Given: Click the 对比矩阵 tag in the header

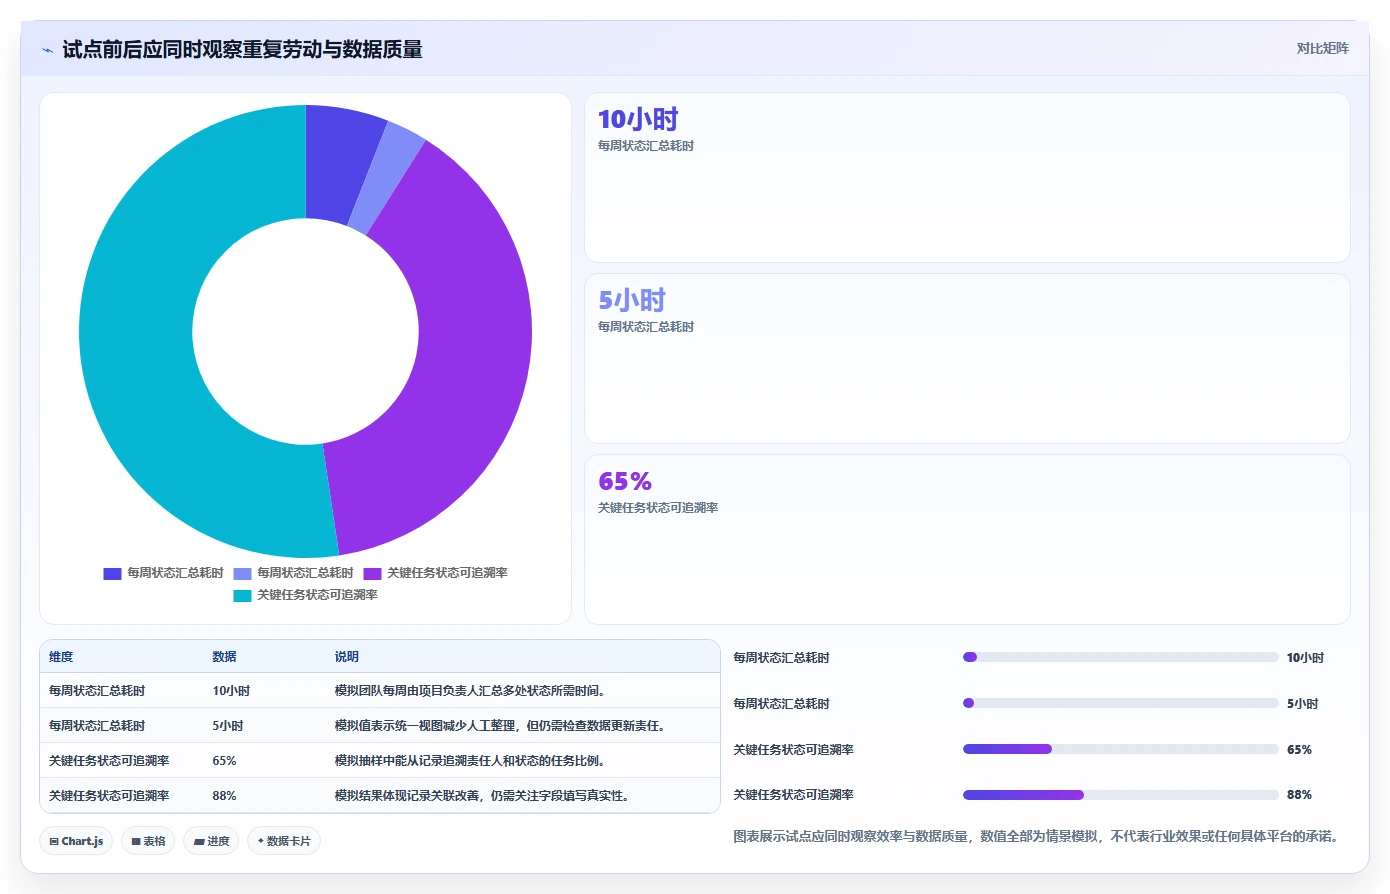Looking at the screenshot, I should coord(1322,48).
